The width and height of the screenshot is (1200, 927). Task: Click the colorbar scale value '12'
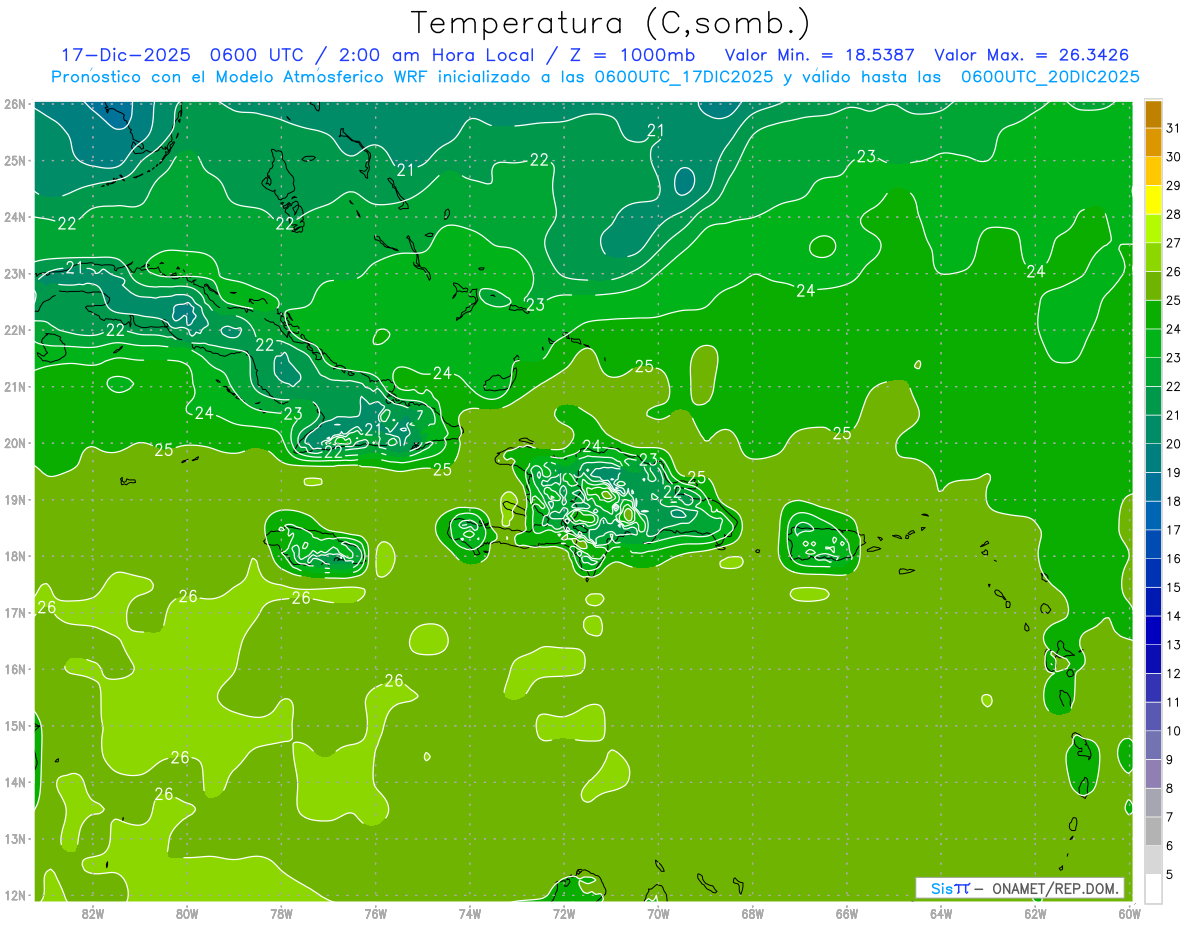pos(1174,673)
